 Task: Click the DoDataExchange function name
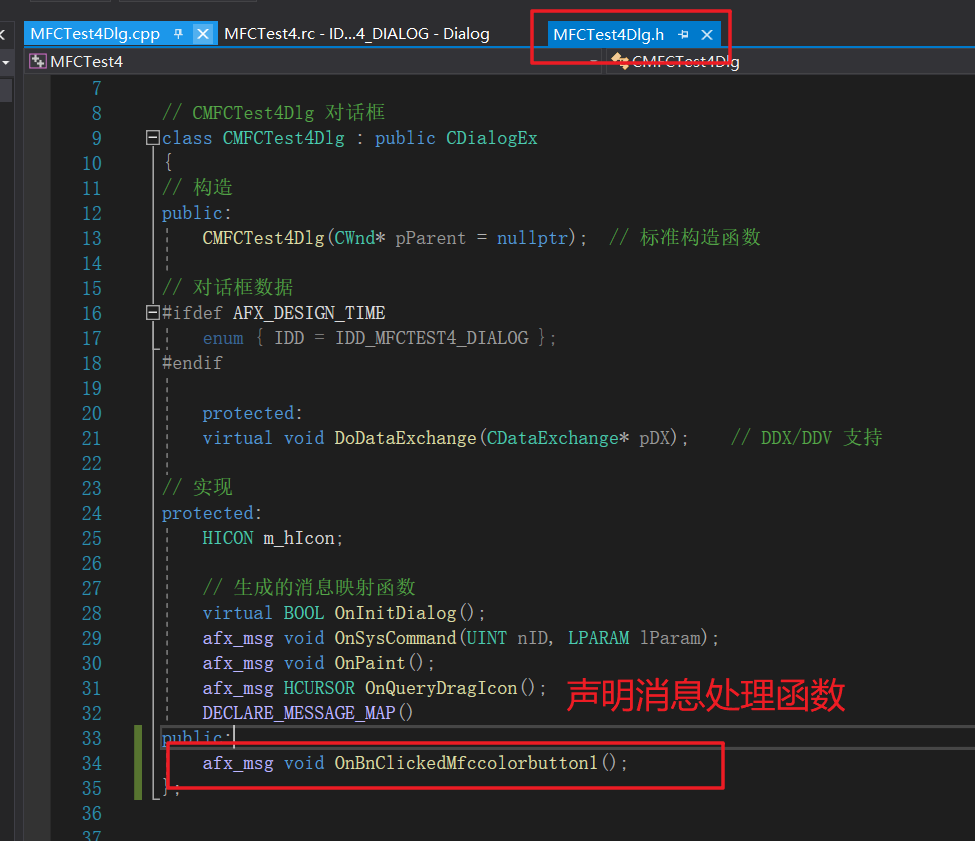coord(405,438)
